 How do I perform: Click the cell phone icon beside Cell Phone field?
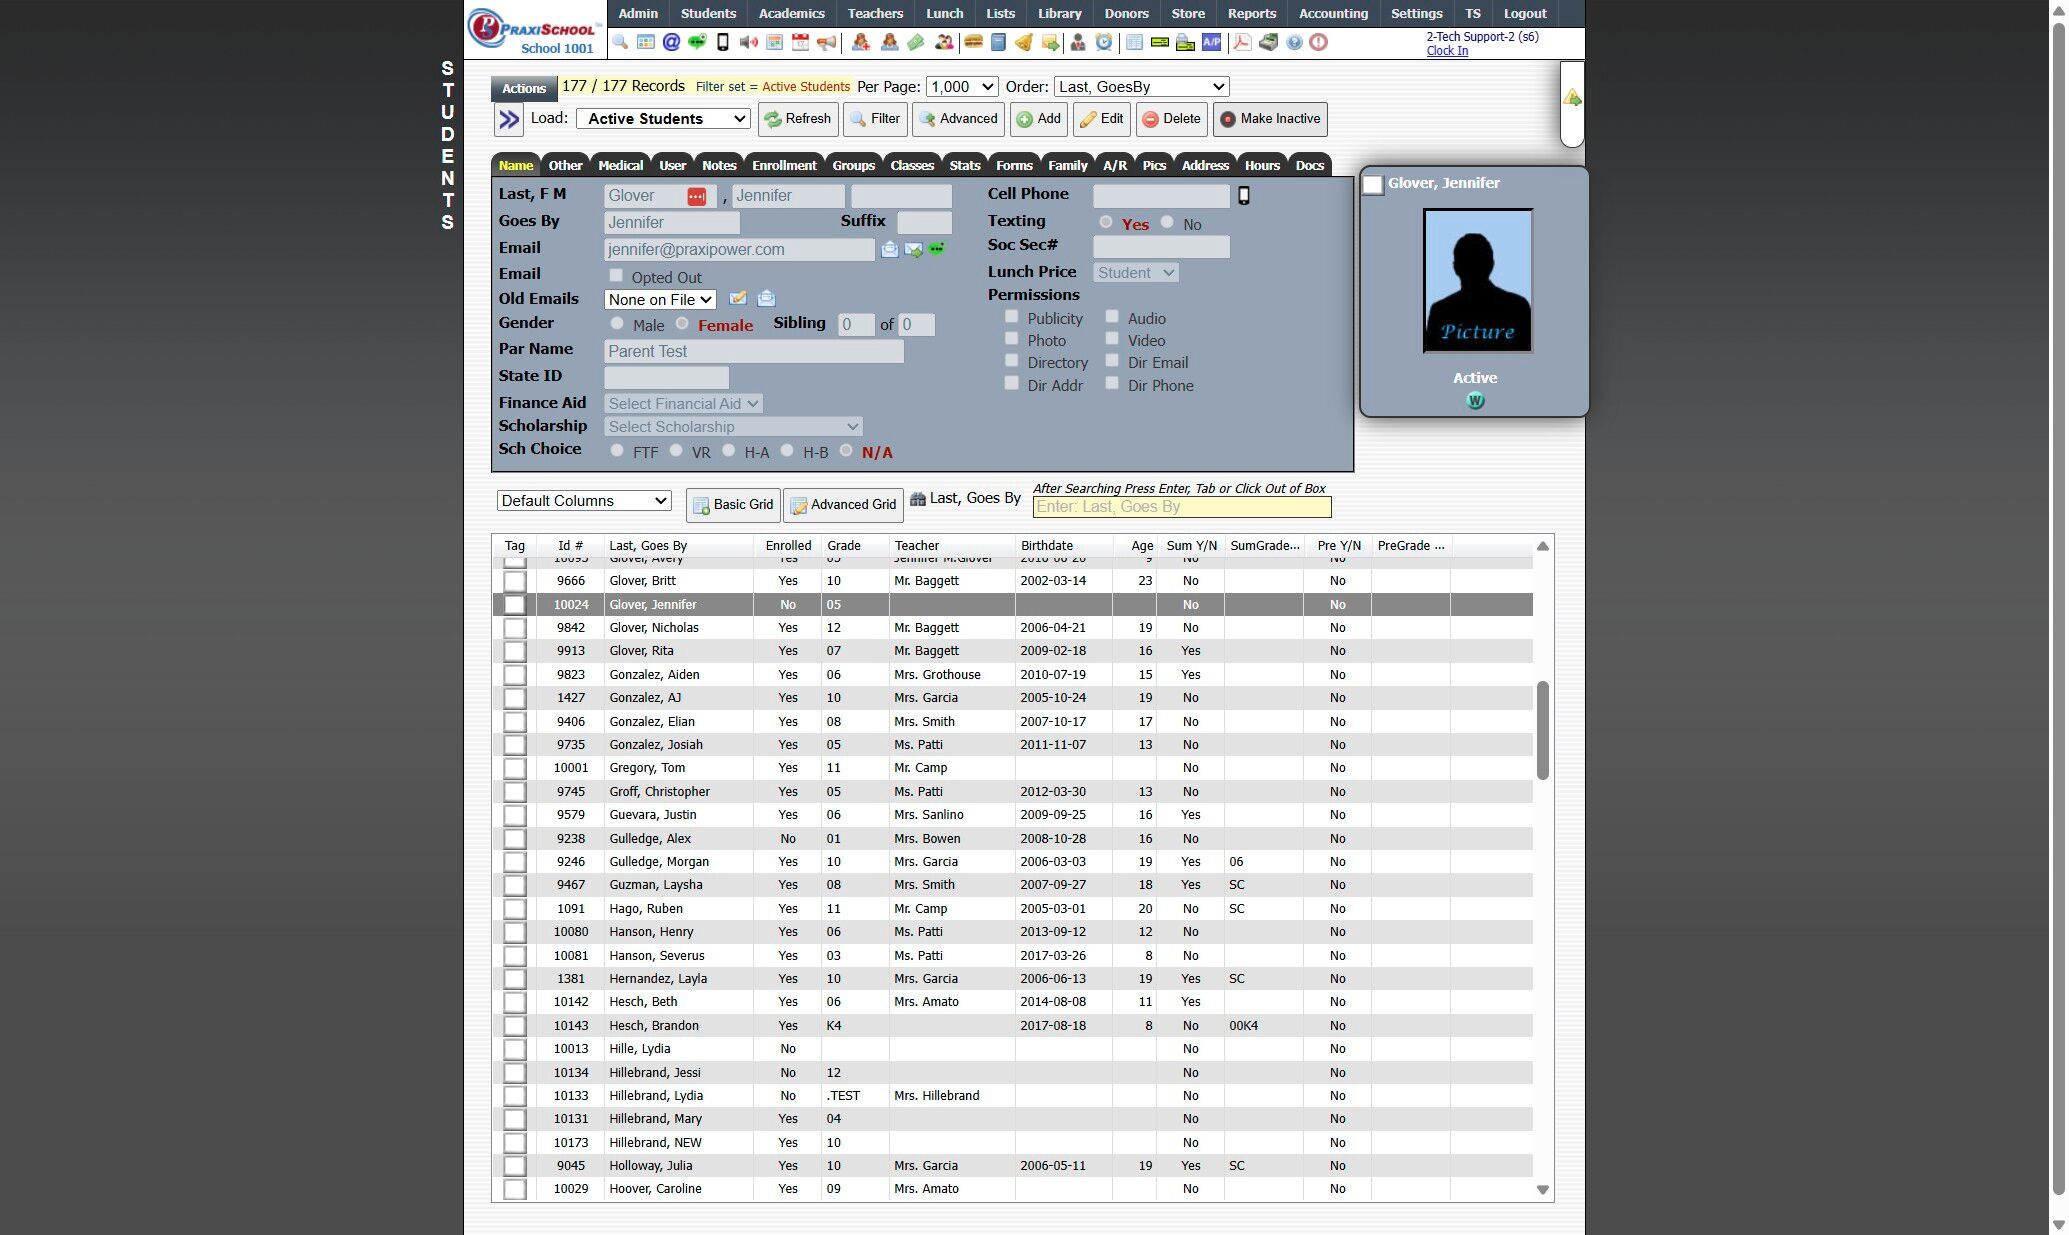coord(1244,196)
